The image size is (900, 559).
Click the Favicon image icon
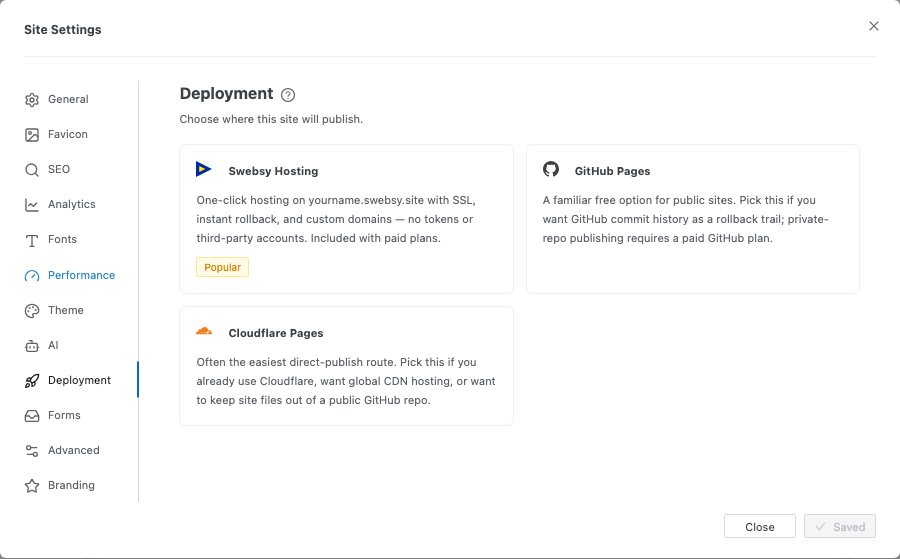[32, 135]
